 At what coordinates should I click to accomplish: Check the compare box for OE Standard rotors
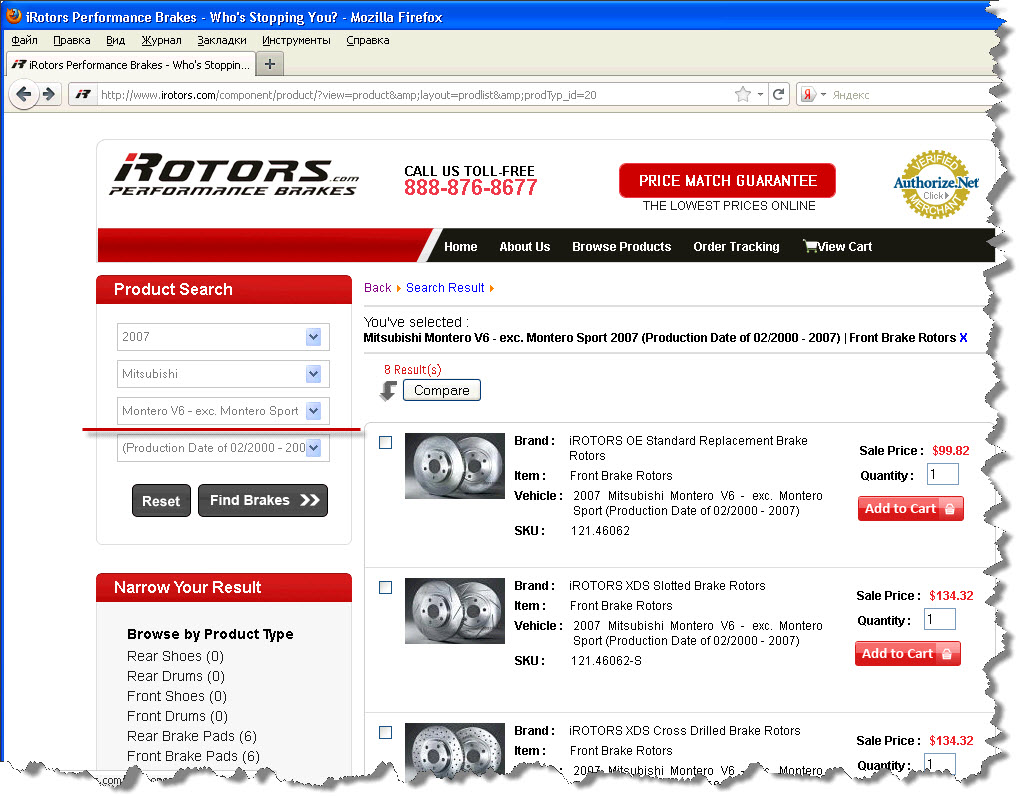386,443
